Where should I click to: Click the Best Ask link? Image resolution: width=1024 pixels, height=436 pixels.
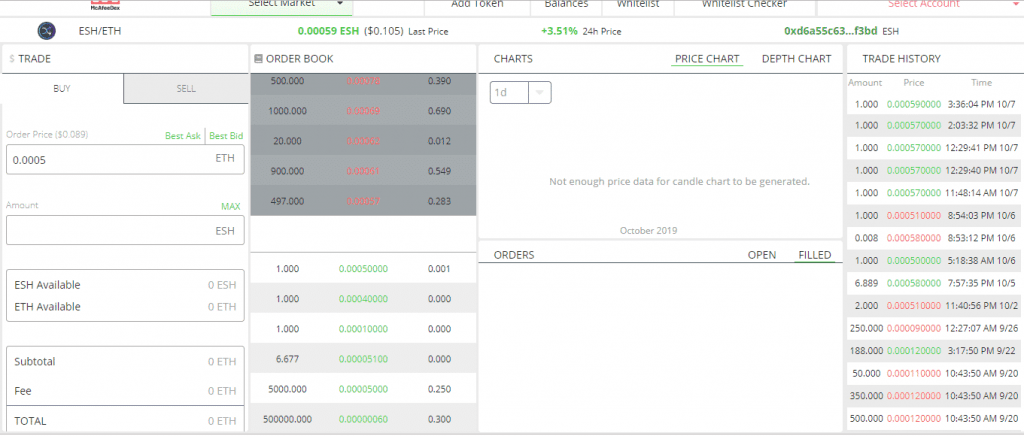(x=182, y=135)
